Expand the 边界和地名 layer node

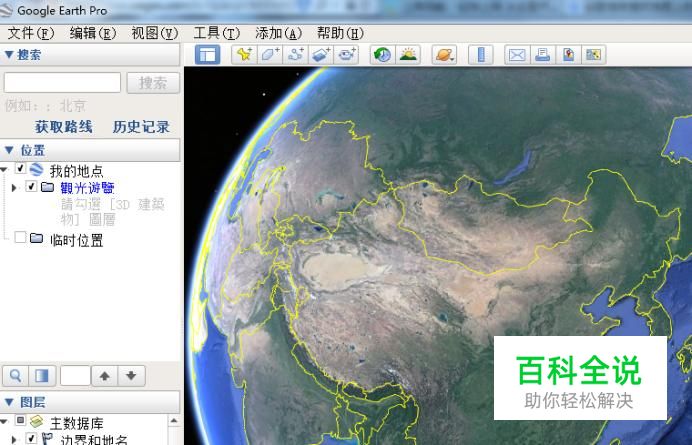tap(14, 440)
